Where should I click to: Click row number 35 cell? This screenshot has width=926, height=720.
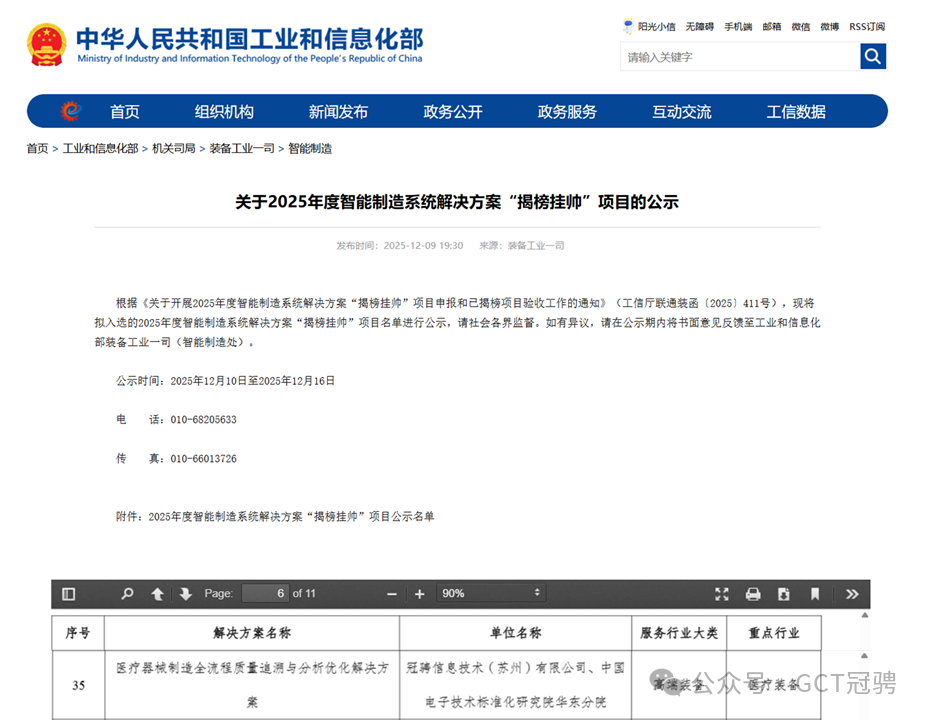[x=78, y=685]
